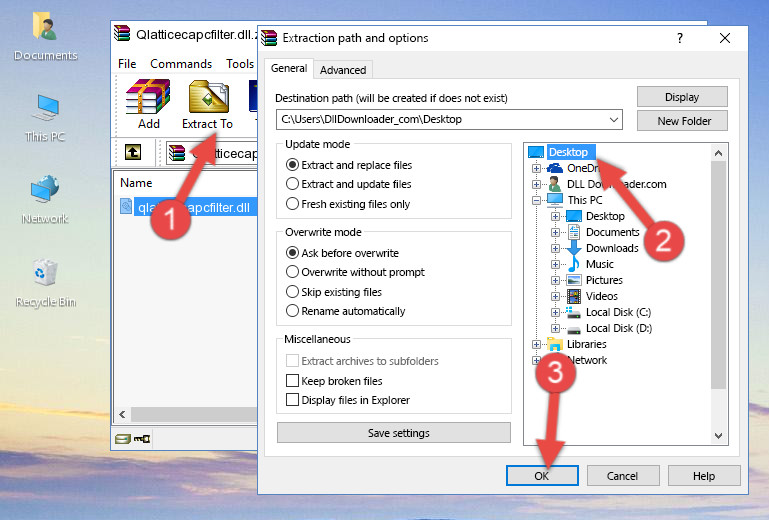Select Downloads folder in folder tree
This screenshot has width=769, height=520.
click(612, 248)
